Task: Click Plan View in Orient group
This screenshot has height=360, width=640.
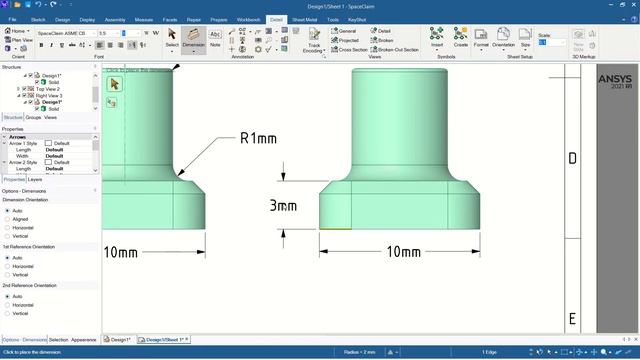Action: [19, 40]
